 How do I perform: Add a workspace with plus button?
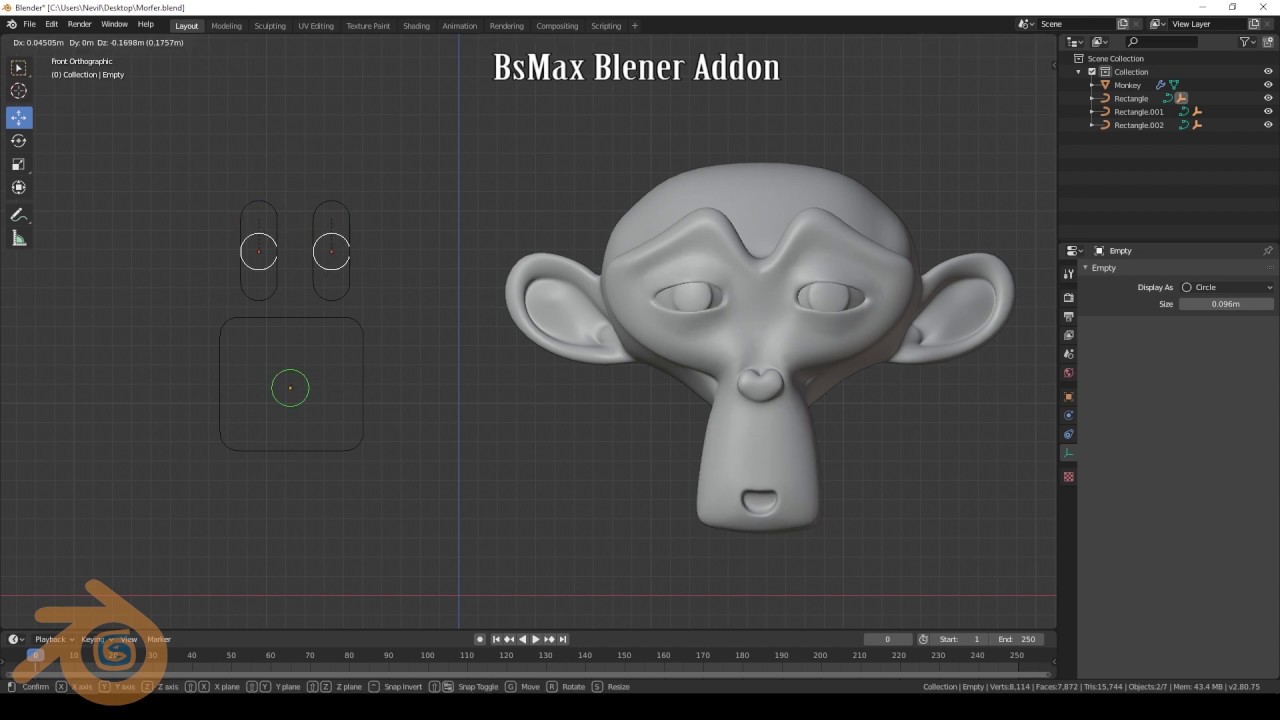tap(634, 26)
